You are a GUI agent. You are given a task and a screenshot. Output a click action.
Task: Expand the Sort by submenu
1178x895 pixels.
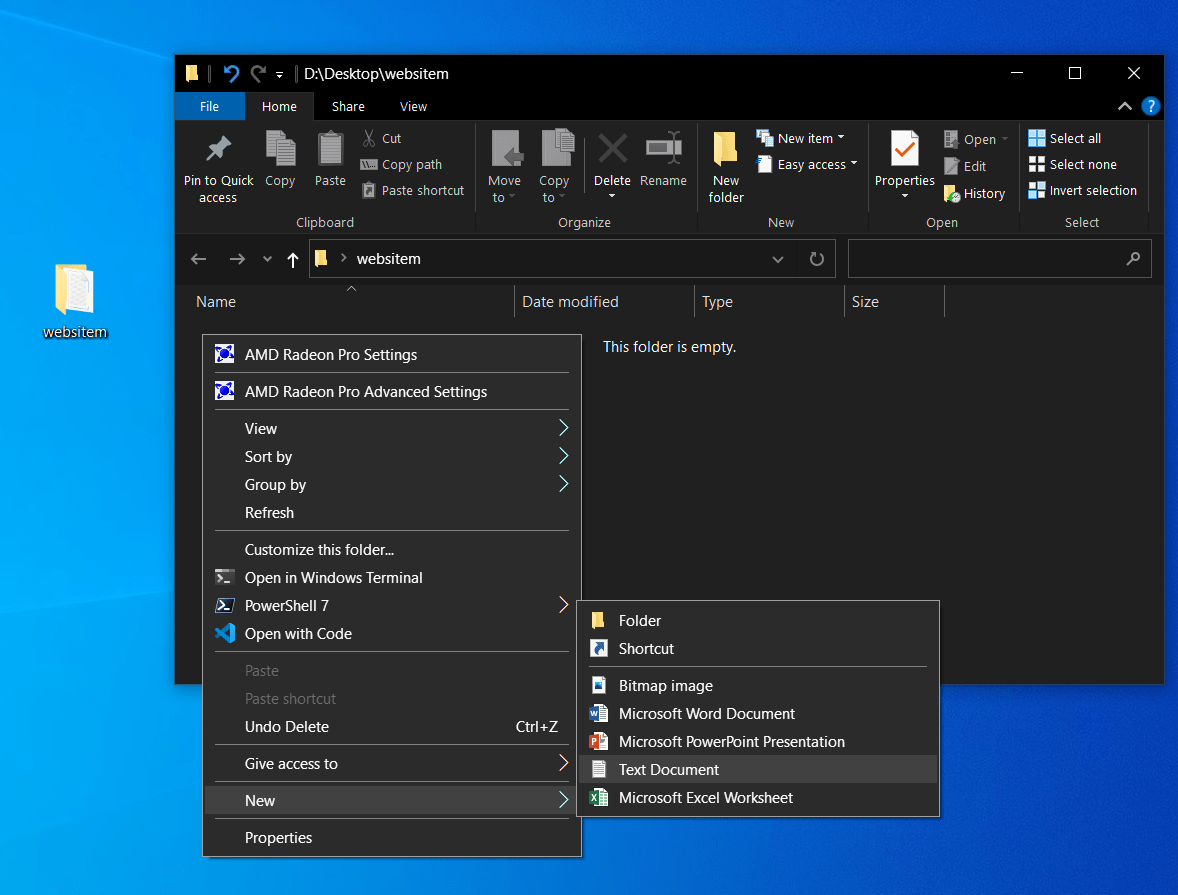(392, 457)
